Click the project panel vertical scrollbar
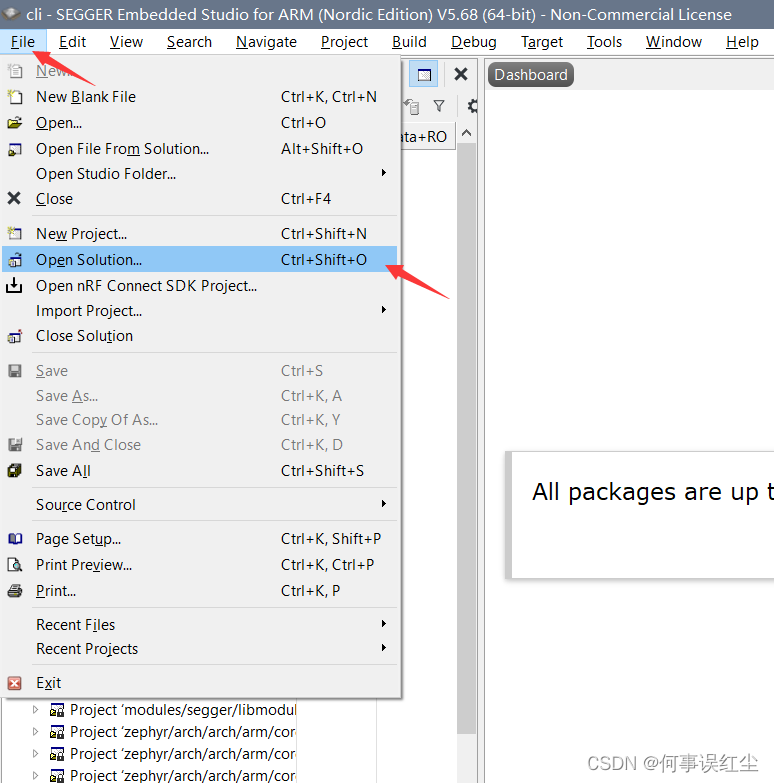 466,439
